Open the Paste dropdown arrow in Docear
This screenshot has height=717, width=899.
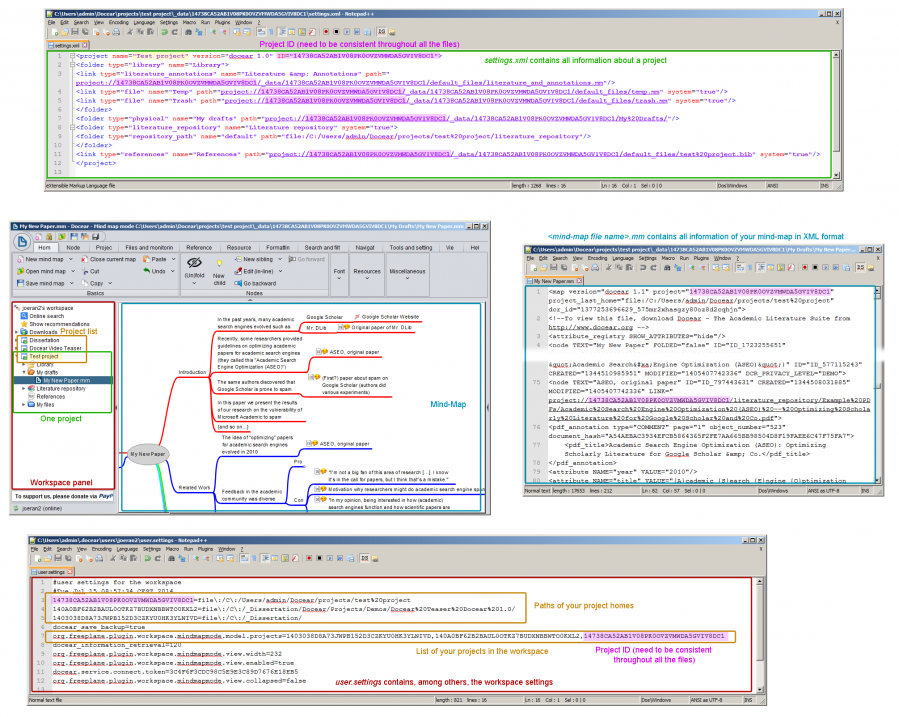[173, 259]
